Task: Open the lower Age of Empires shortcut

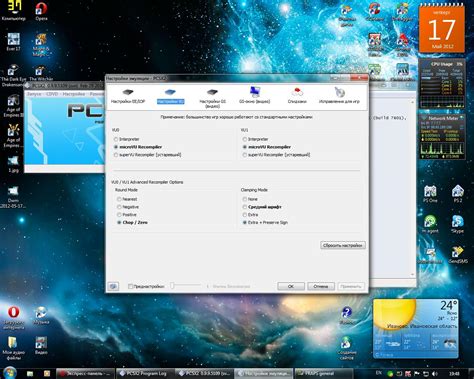Action: (13, 136)
